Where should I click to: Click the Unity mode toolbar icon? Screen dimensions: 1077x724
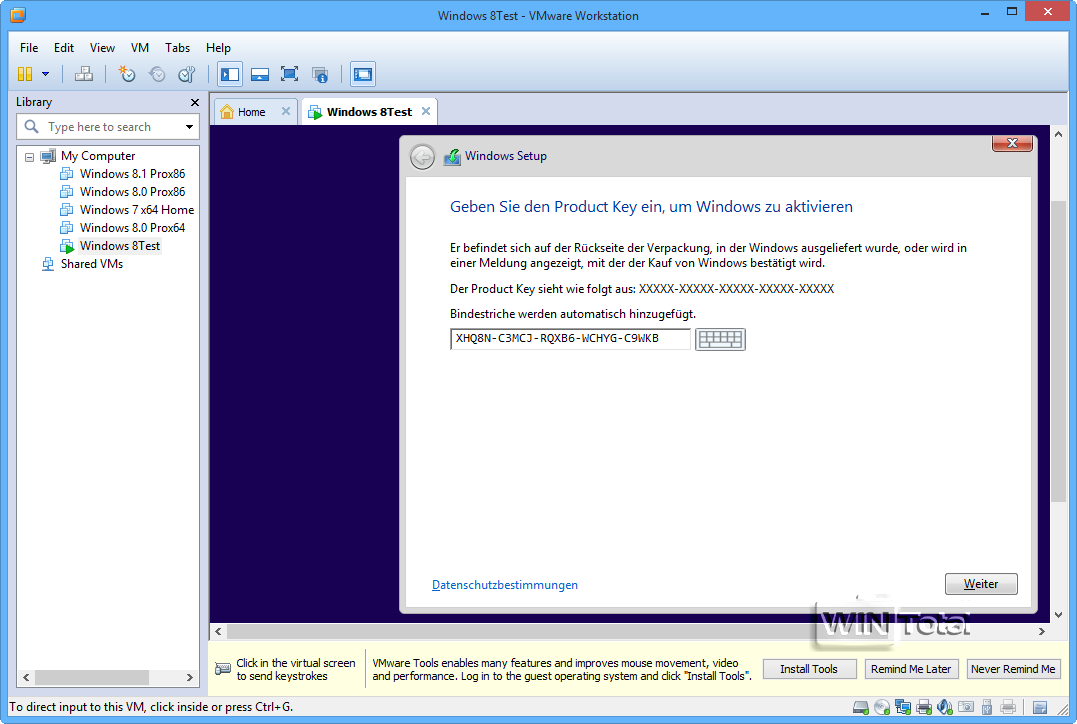pos(319,74)
